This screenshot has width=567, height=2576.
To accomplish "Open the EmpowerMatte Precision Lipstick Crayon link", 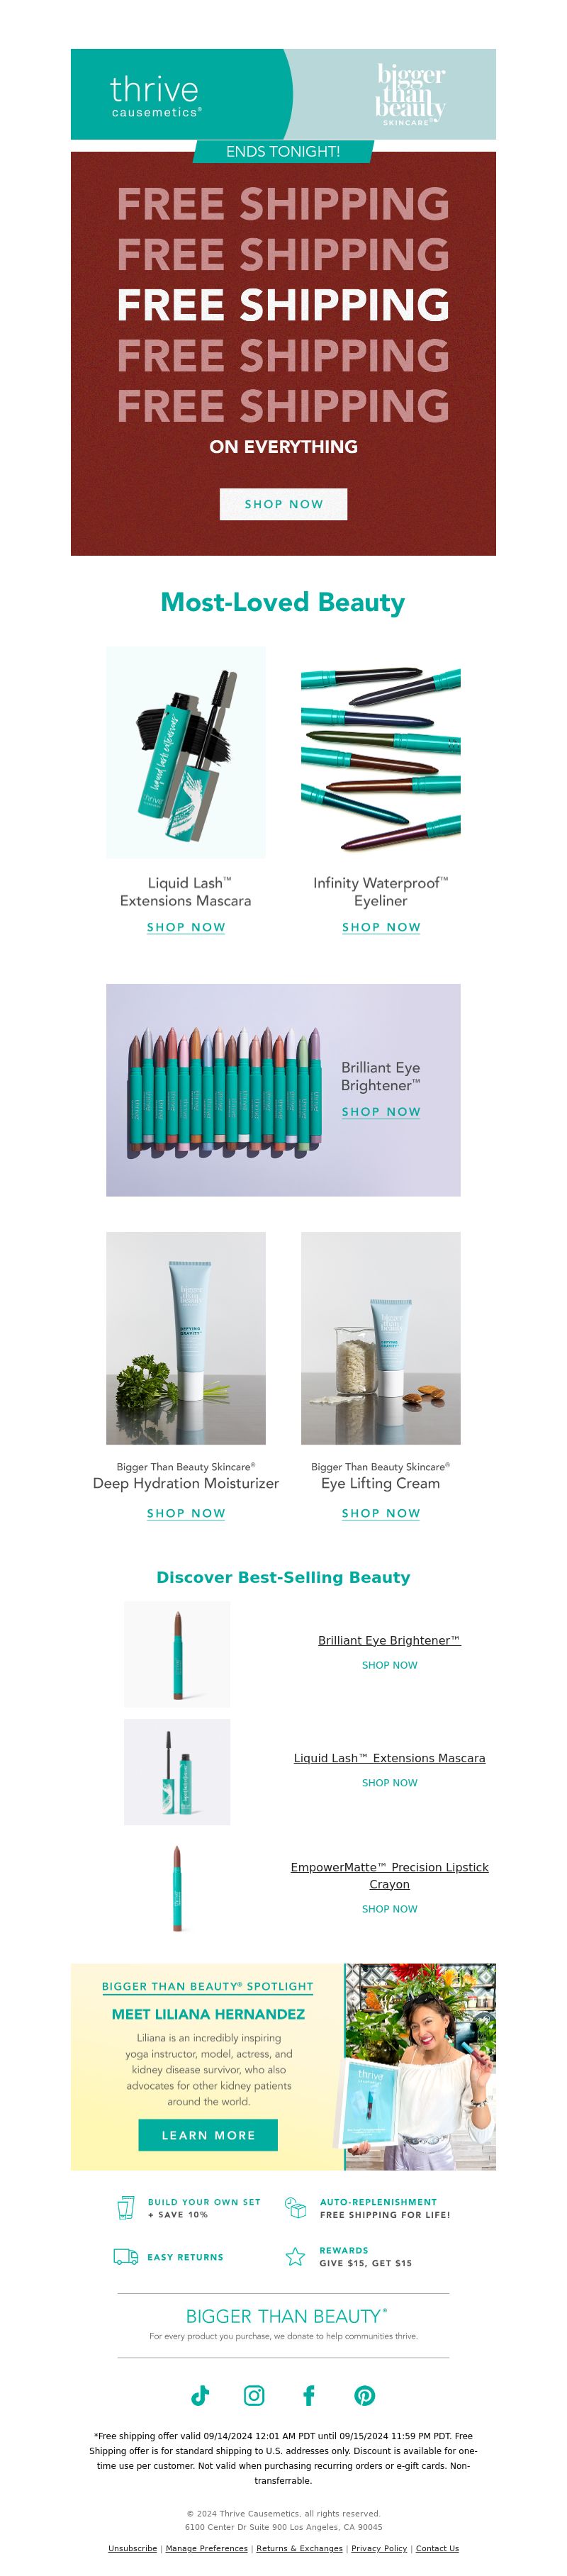I will click(x=389, y=1875).
